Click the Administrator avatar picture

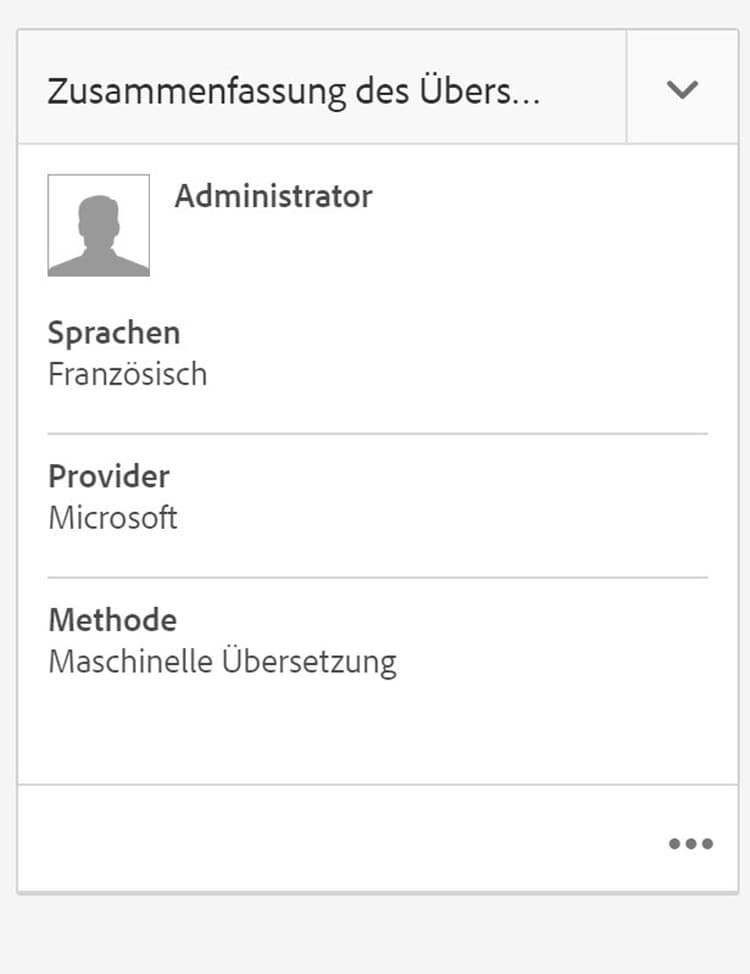click(99, 225)
